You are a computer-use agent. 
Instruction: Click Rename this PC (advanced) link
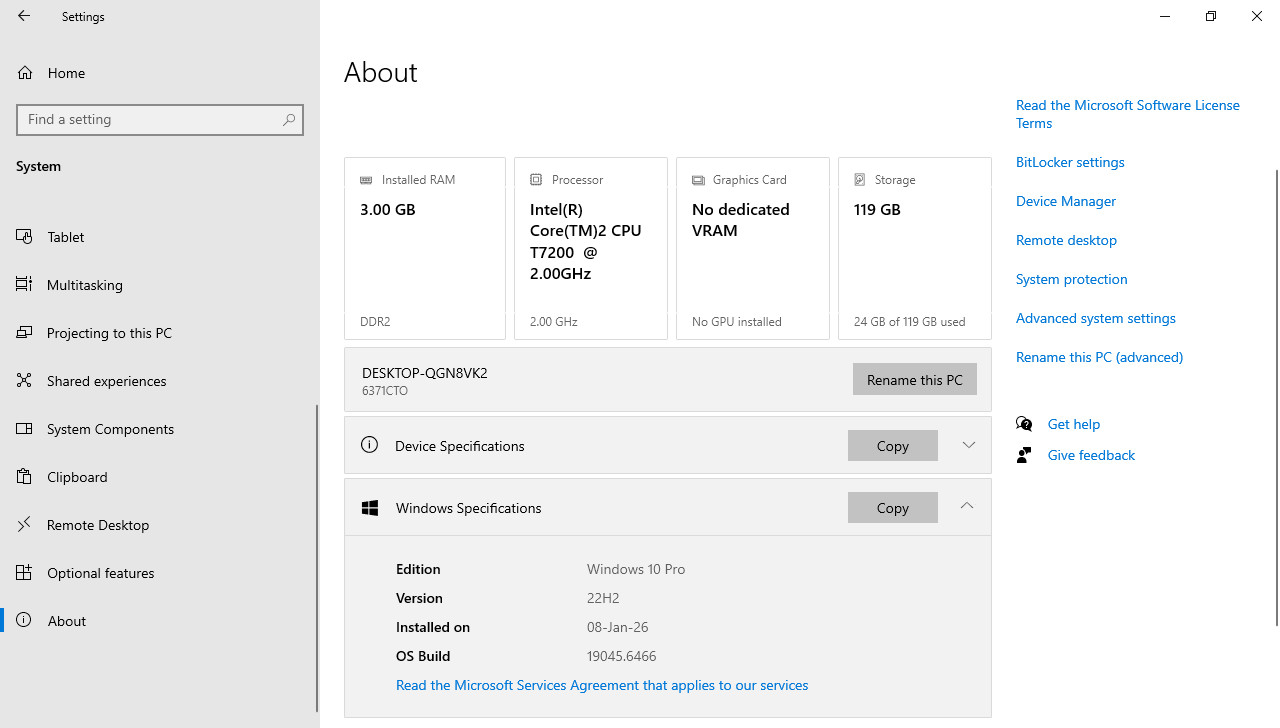click(x=1099, y=357)
